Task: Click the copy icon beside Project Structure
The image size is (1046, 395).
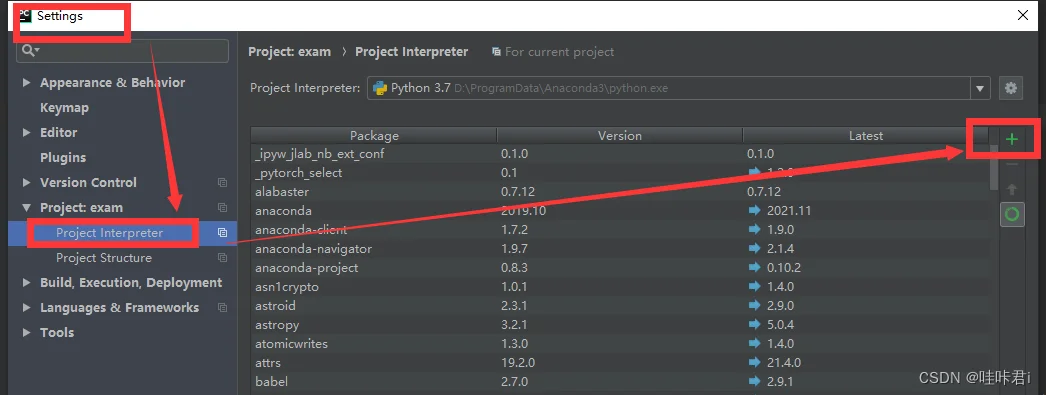Action: pyautogui.click(x=222, y=258)
